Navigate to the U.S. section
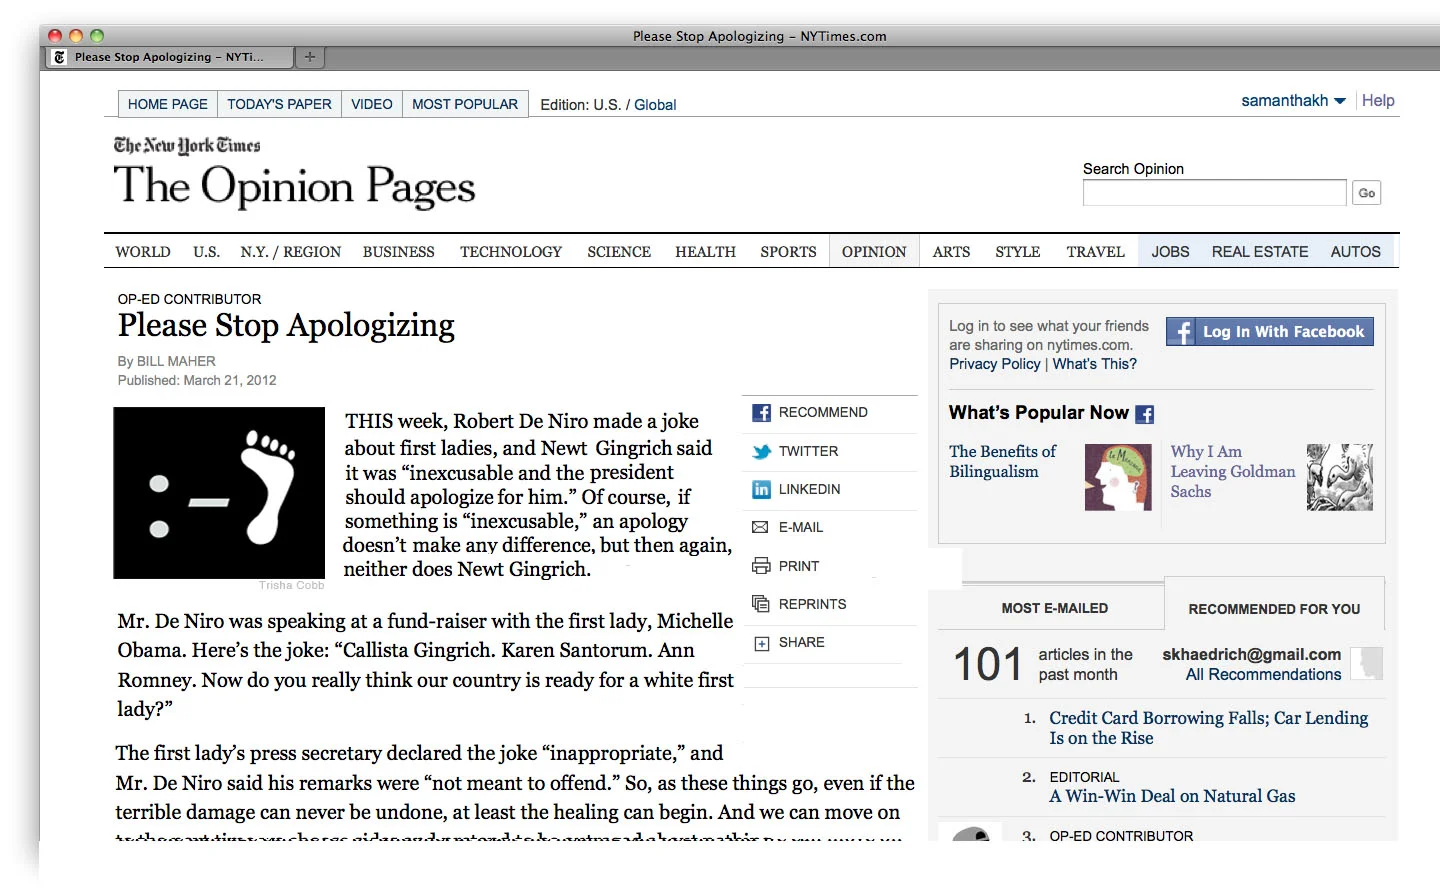 [x=206, y=252]
